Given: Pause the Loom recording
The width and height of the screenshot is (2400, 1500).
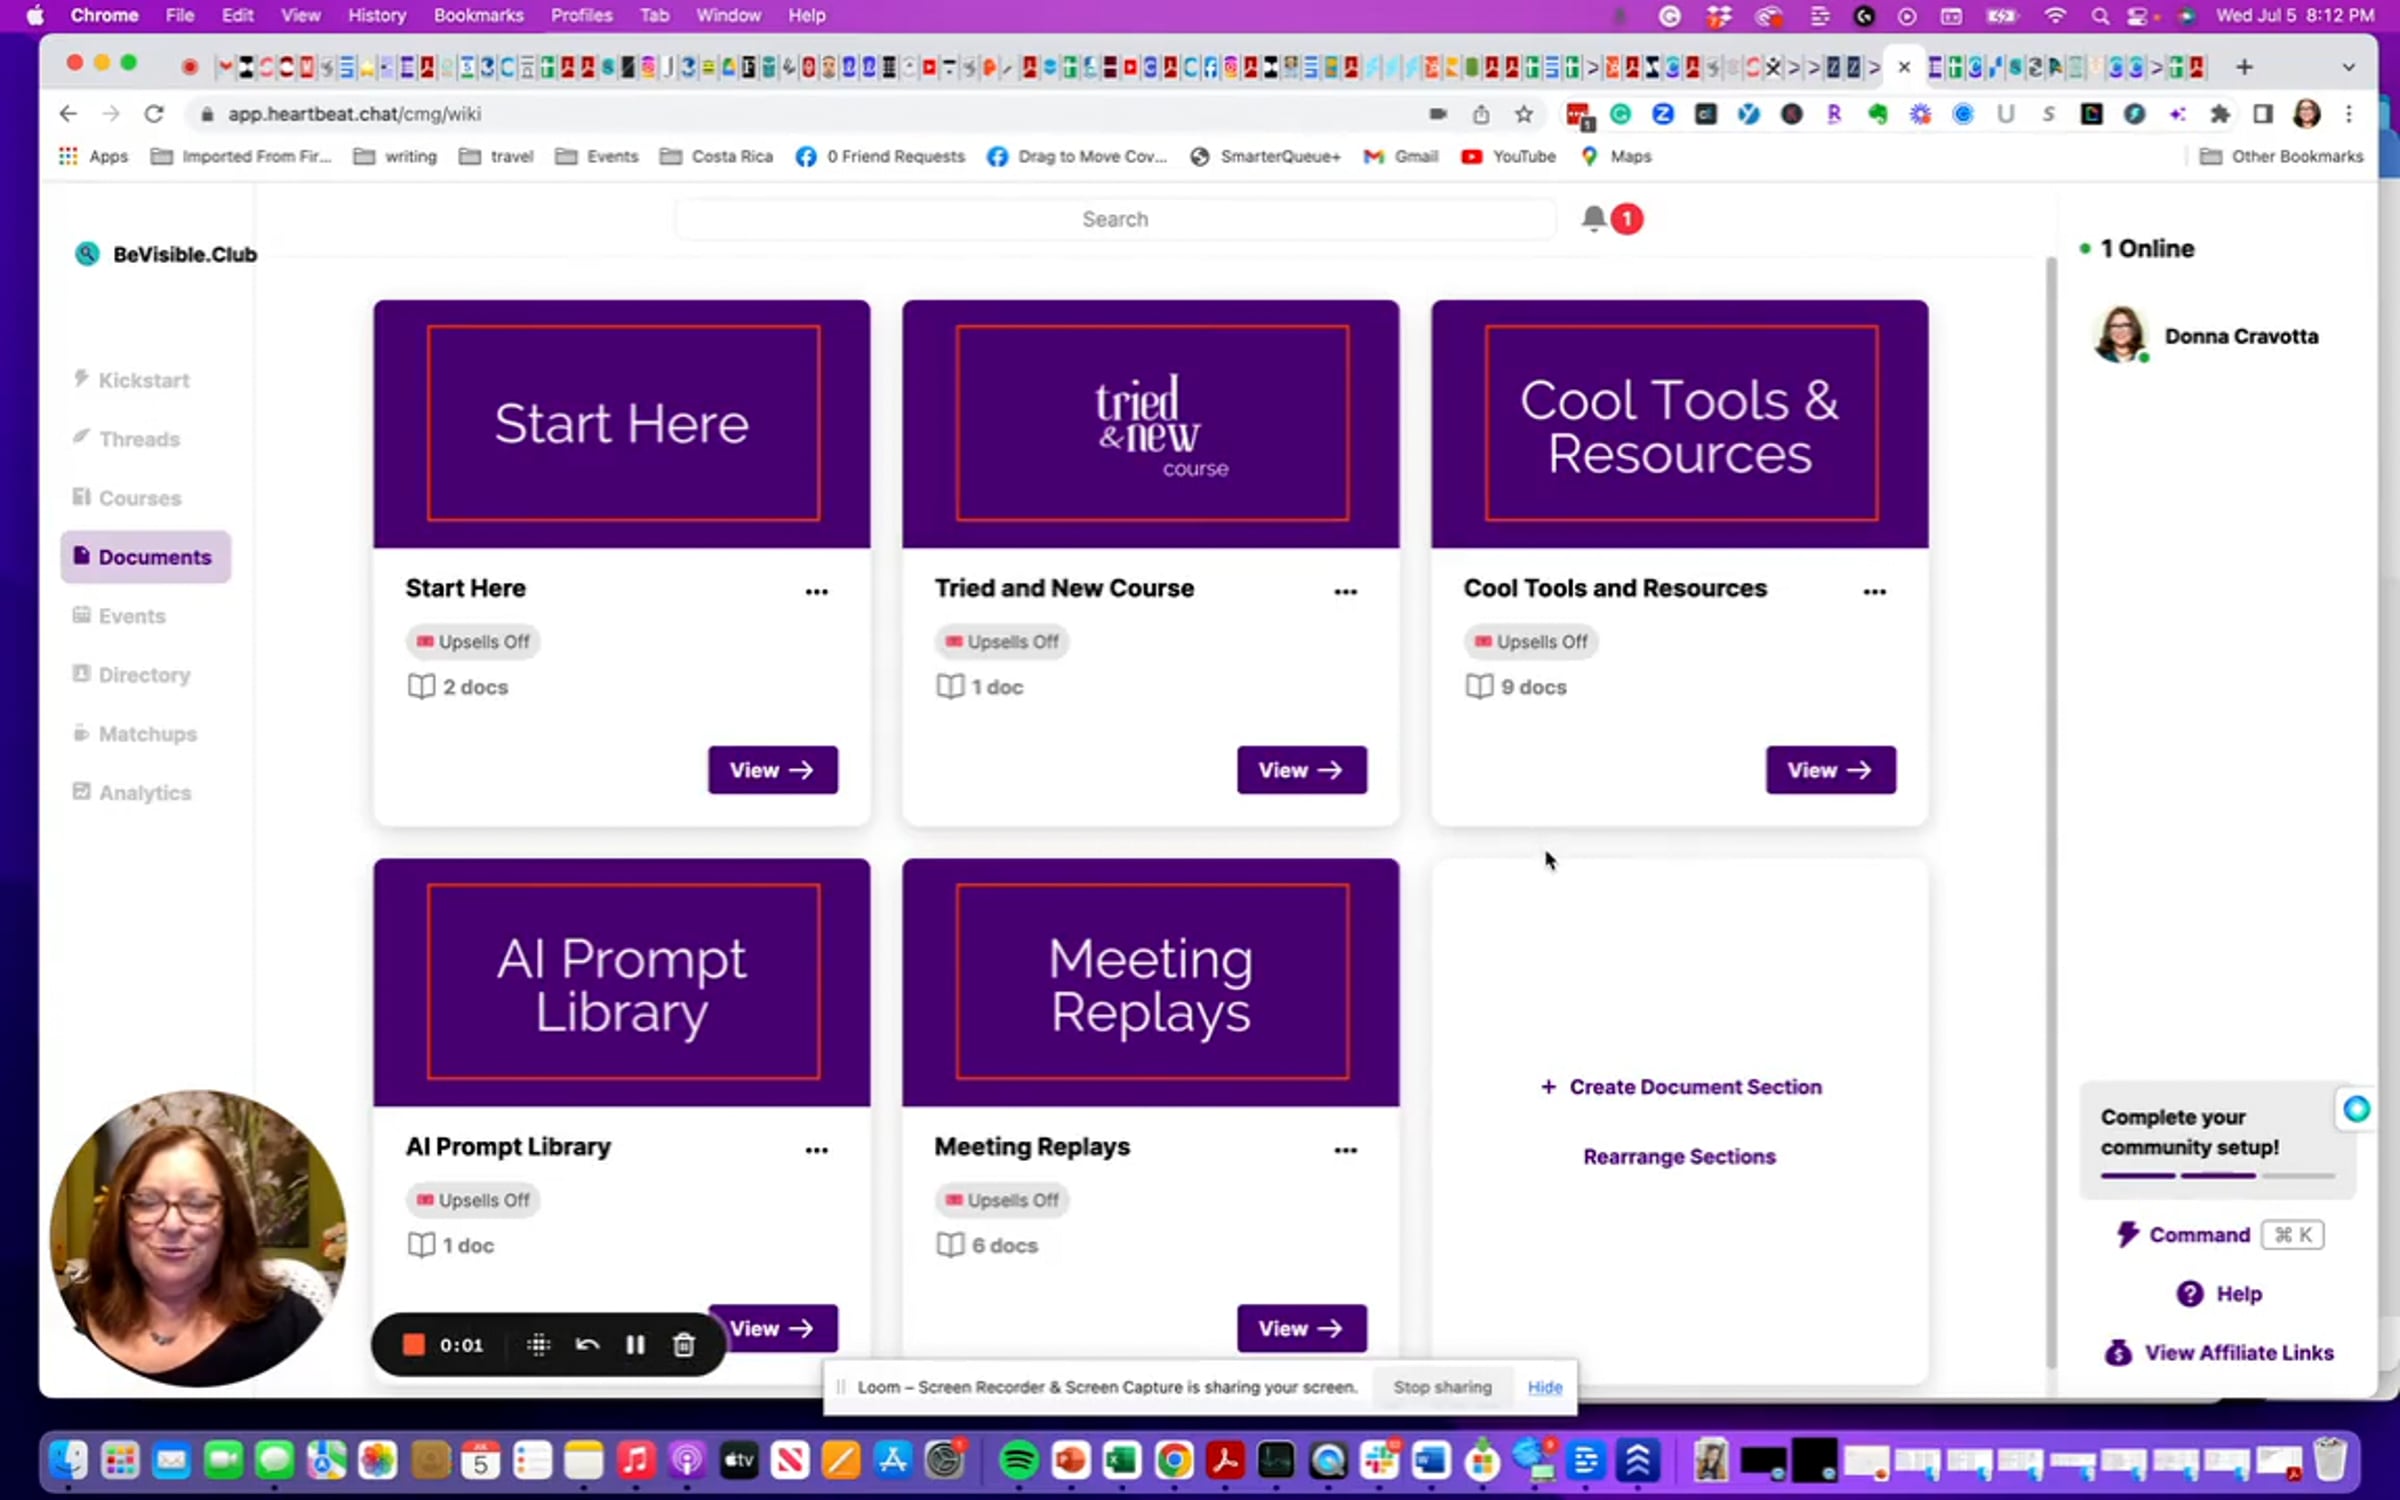Looking at the screenshot, I should click(x=635, y=1345).
